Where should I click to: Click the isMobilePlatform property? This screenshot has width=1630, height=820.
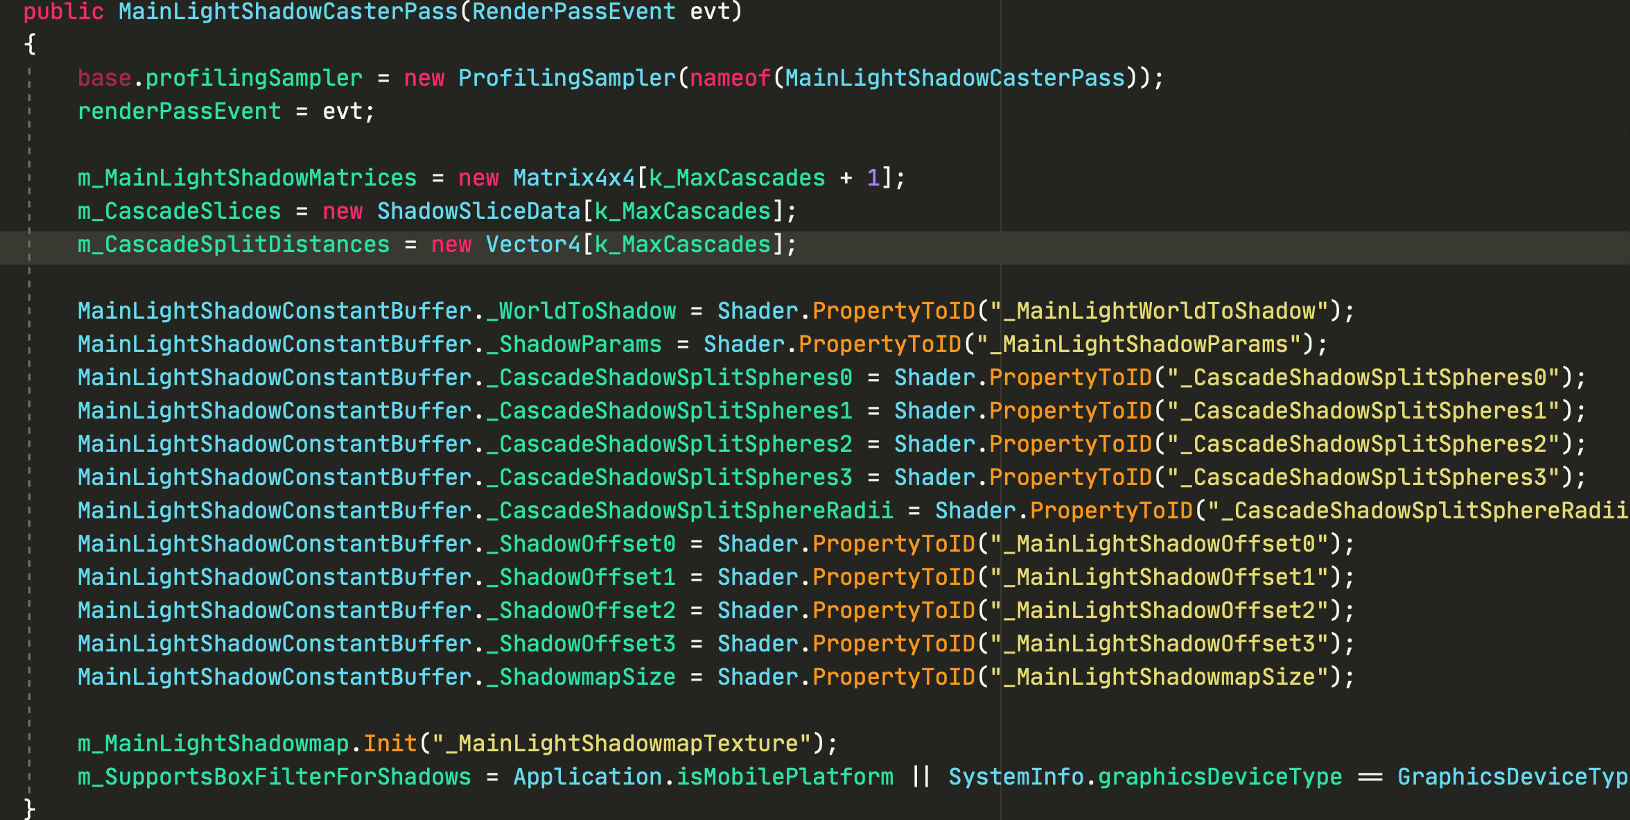tap(785, 777)
